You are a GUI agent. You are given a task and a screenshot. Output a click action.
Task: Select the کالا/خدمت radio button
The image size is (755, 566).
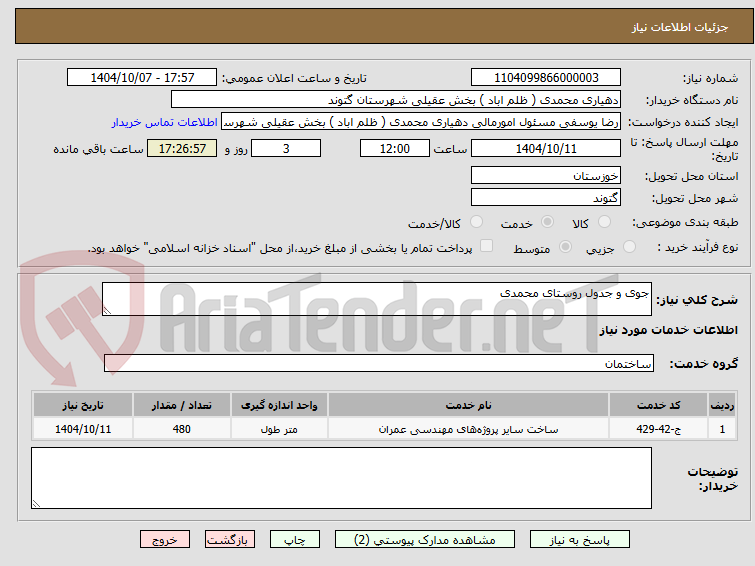(x=477, y=222)
